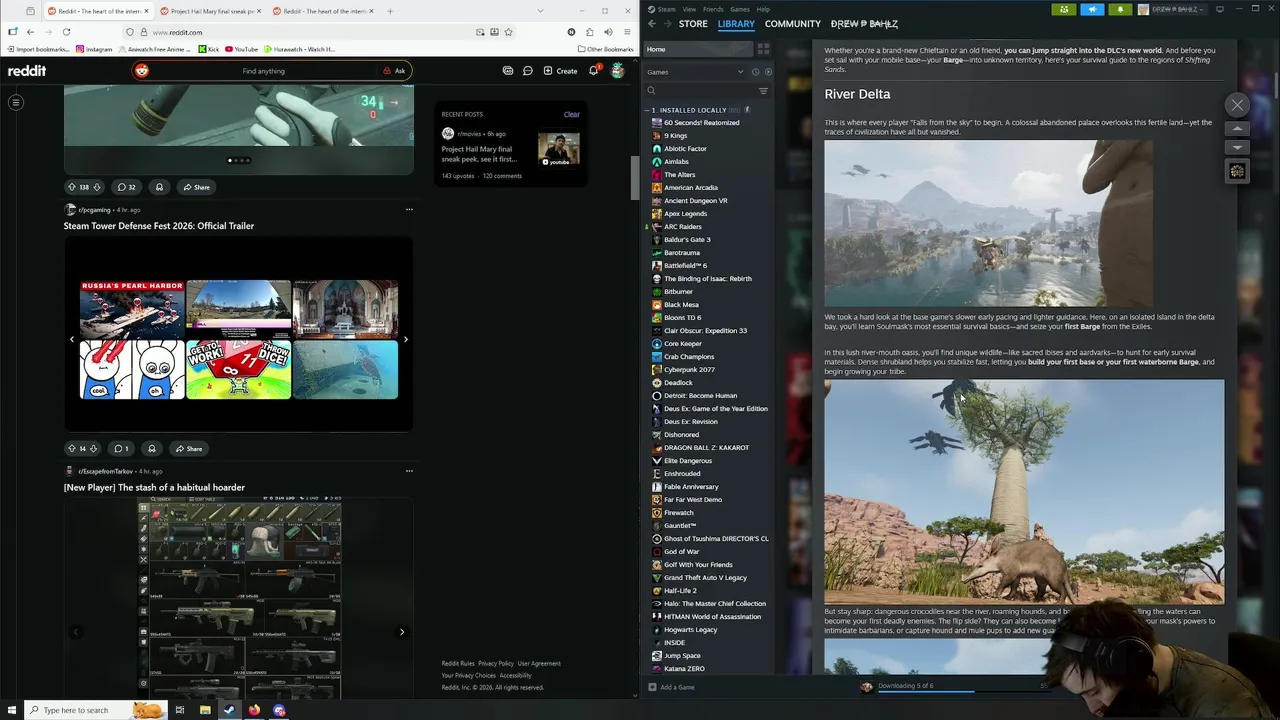Open View menu in Steam
Screen dimensions: 1280x720
click(690, 9)
